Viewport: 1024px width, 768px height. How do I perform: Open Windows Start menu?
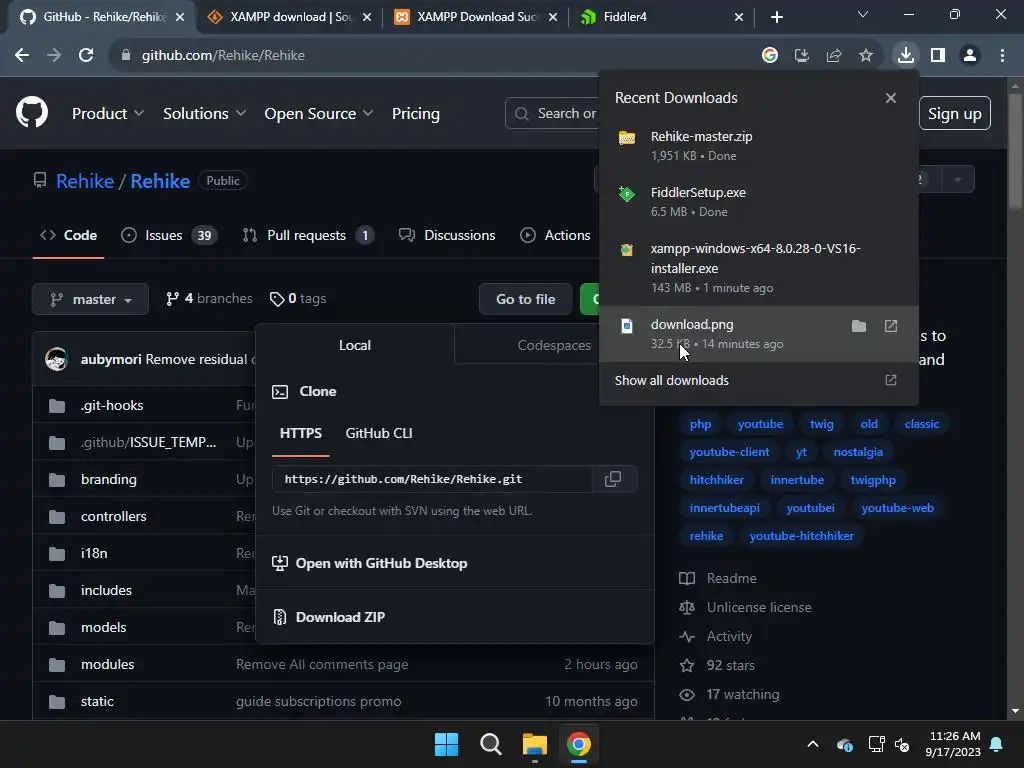click(447, 744)
